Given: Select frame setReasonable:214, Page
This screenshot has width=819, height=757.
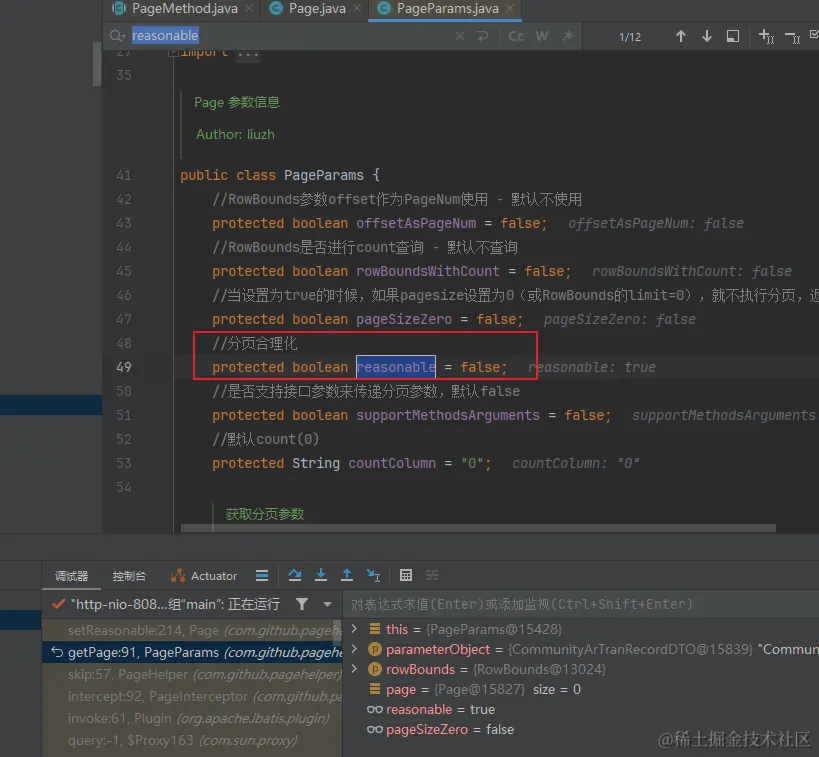Looking at the screenshot, I should pyautogui.click(x=191, y=631).
